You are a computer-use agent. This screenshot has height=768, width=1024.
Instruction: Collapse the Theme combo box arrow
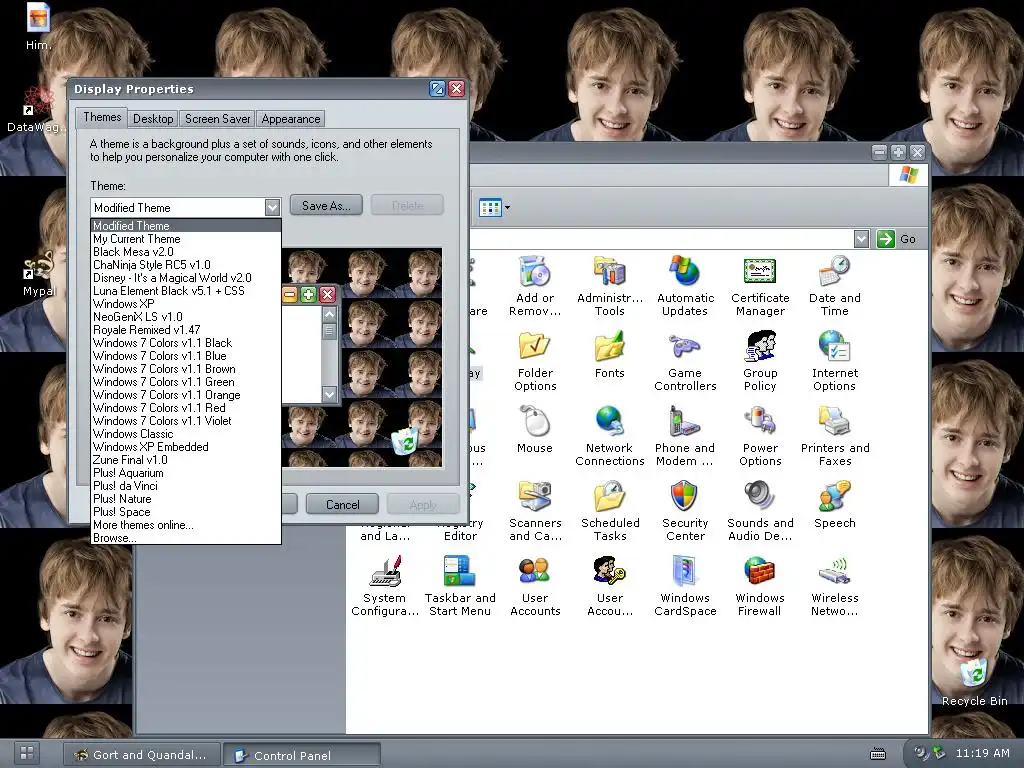pos(272,208)
